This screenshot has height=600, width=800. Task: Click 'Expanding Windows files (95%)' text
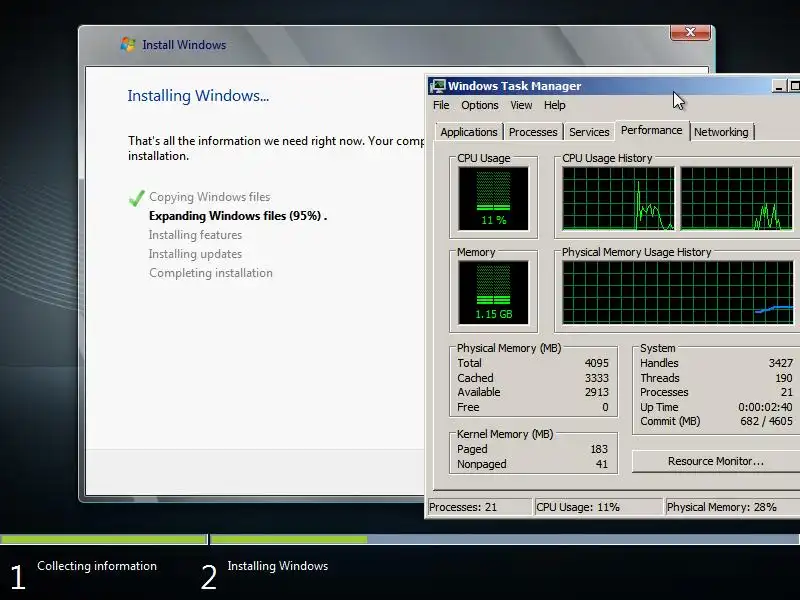click(235, 216)
